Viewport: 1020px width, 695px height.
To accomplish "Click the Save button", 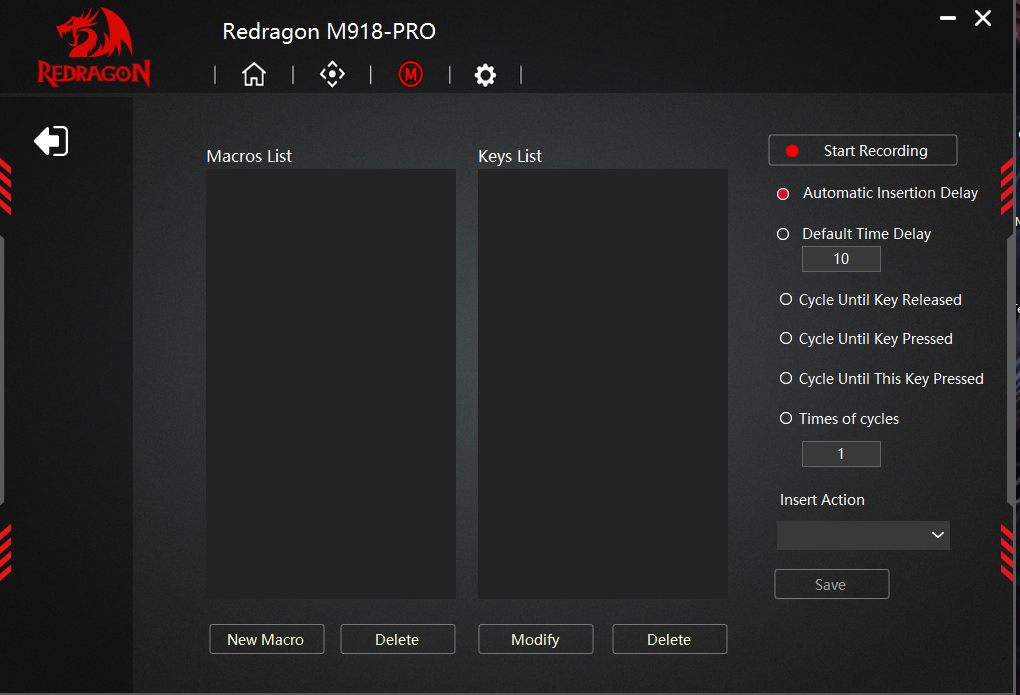I will click(x=831, y=584).
